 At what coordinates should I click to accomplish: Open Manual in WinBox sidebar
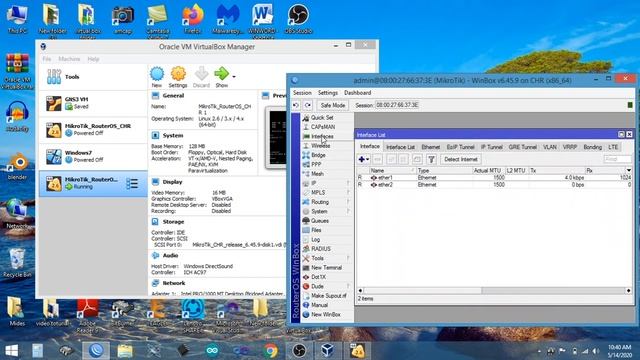tap(319, 305)
